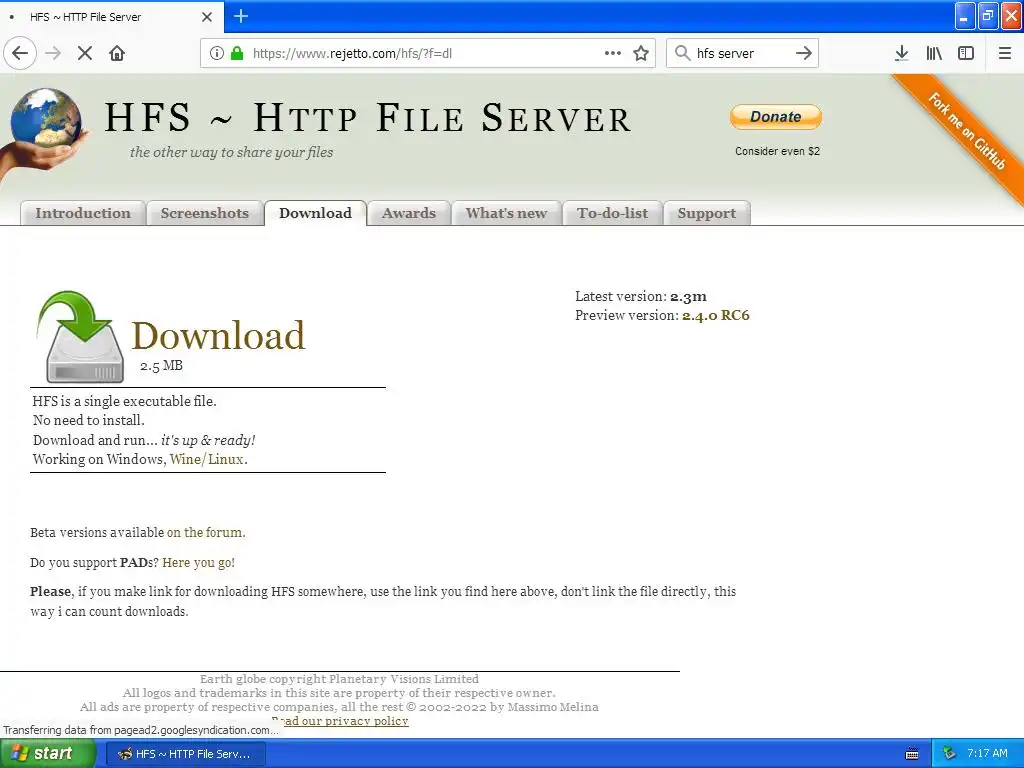Open the Library bookshelf icon
This screenshot has width=1024, height=768.
(934, 53)
